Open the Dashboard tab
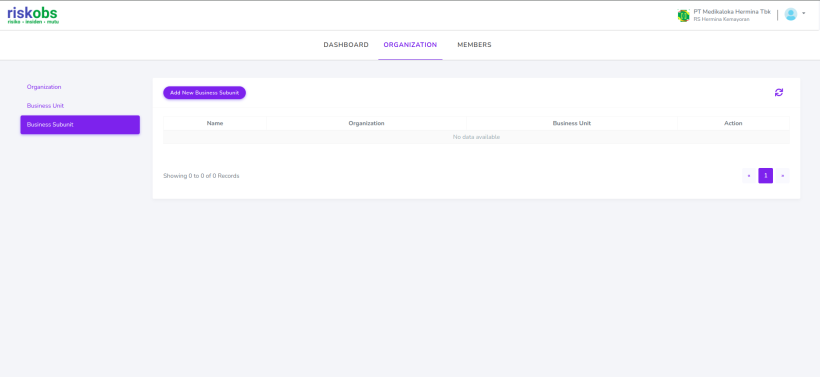The height and width of the screenshot is (377, 820). click(x=346, y=45)
